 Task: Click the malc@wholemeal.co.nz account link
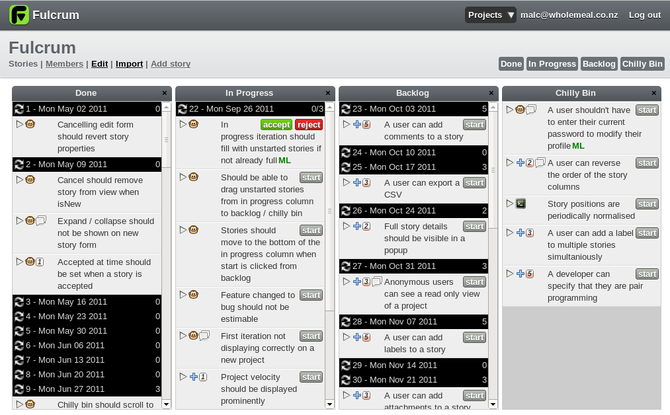[x=569, y=15]
